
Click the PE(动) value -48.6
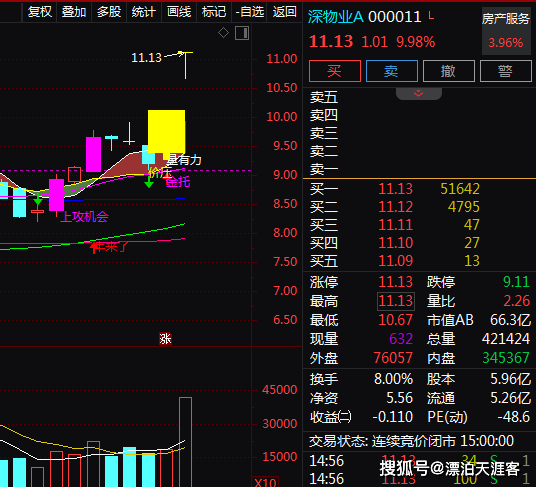[513, 417]
